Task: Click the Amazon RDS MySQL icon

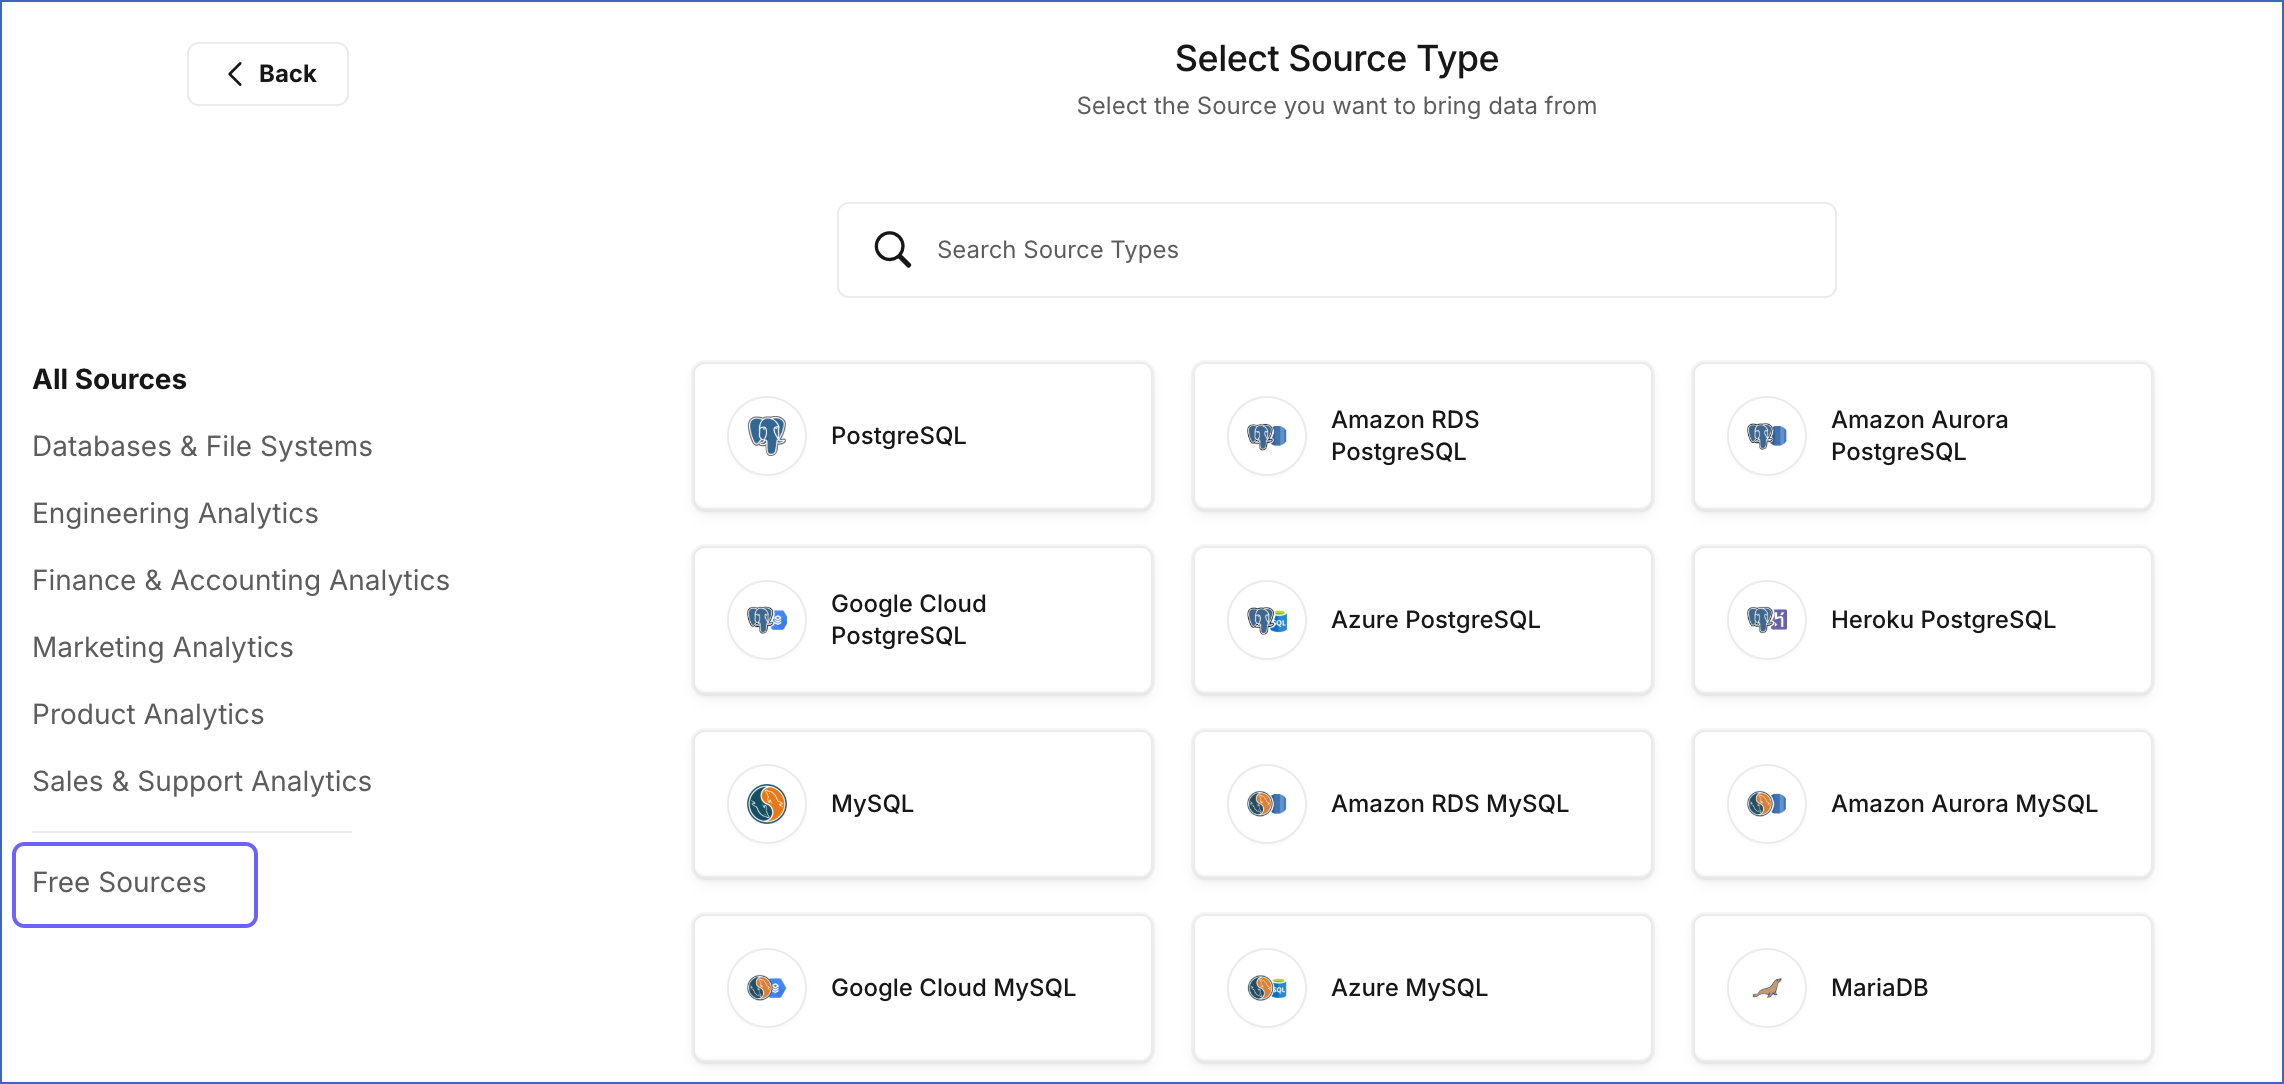Action: tap(1267, 804)
